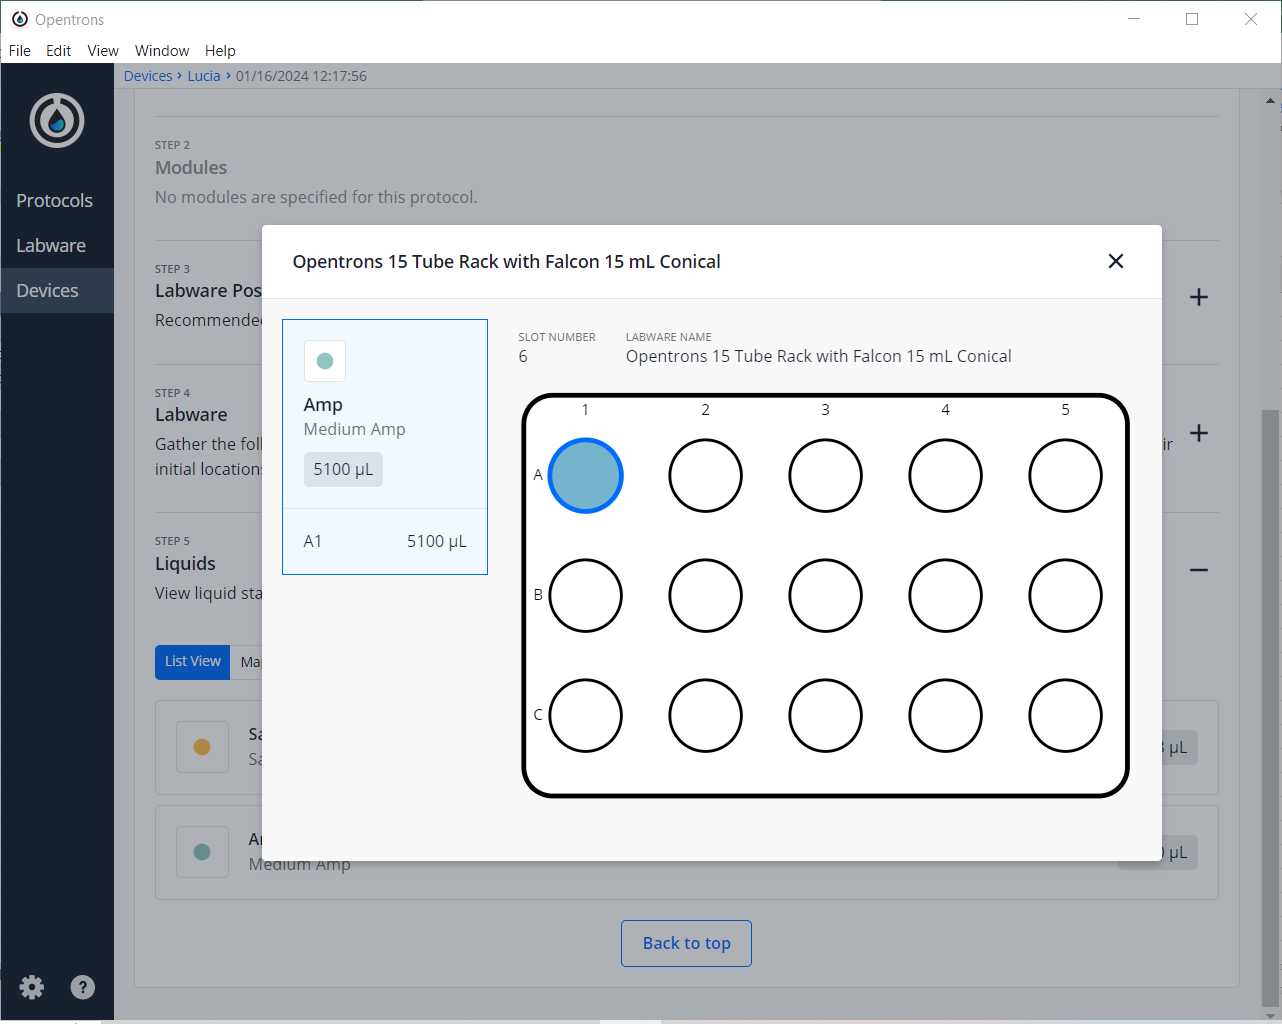Click the scrollbar up arrow

tap(1270, 100)
